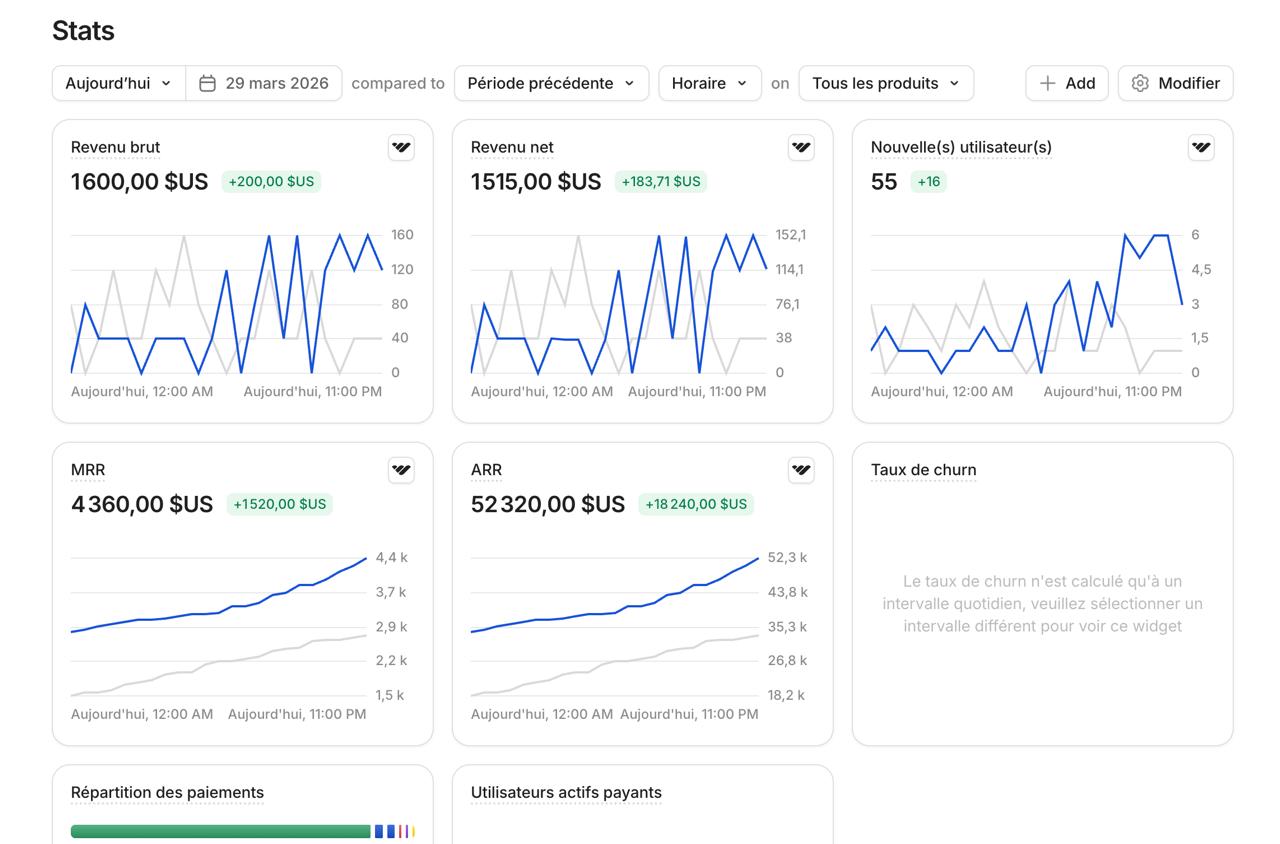Click the +1520,00 $US MRR change badge
This screenshot has width=1280, height=844.
click(x=279, y=505)
